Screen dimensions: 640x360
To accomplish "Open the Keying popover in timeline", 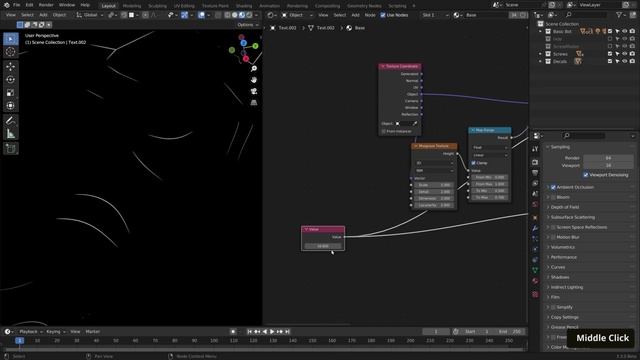I will tap(55, 332).
